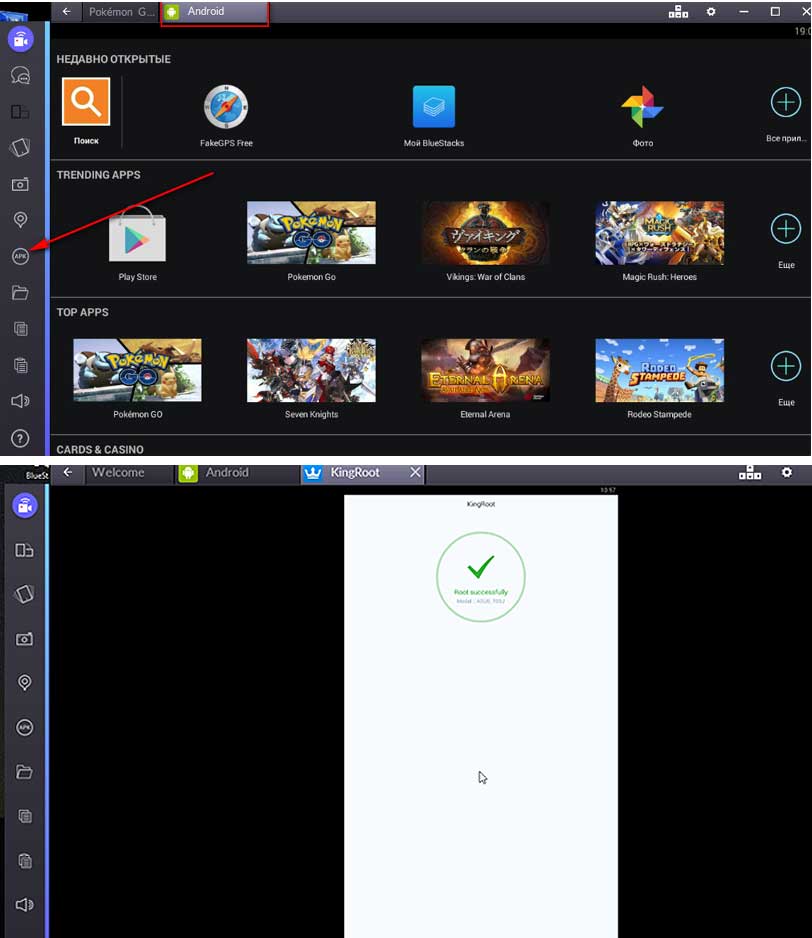Viewport: 812px width, 938px height.
Task: Open Seven Knights thumbnail
Action: (311, 370)
